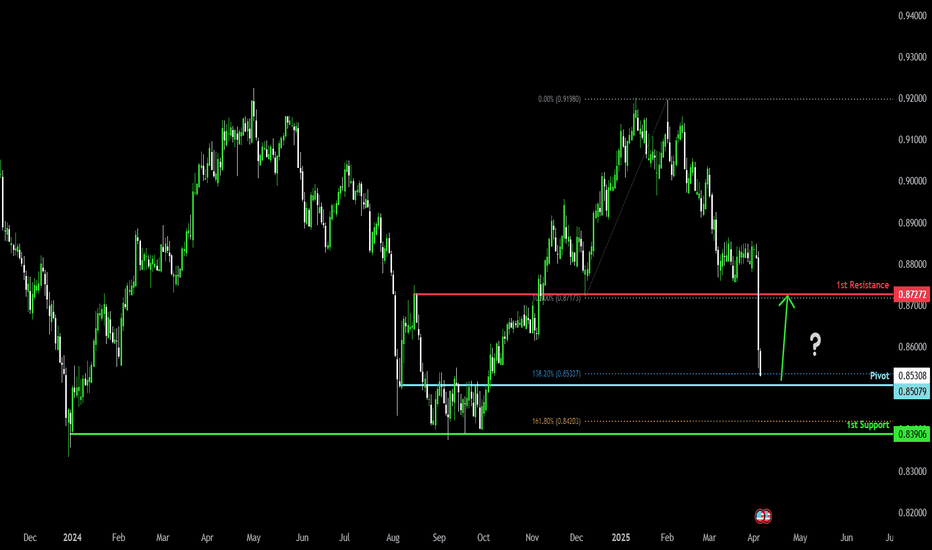The width and height of the screenshot is (932, 550).
Task: Click the '0.00% (0.91980)' Fibonacci label
Action: coord(559,99)
